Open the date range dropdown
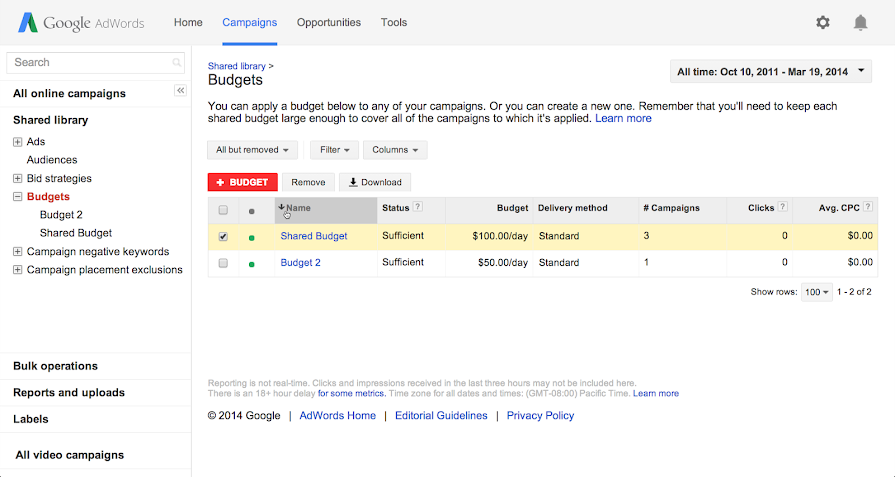Screen dimensions: 895x477 [x=771, y=72]
